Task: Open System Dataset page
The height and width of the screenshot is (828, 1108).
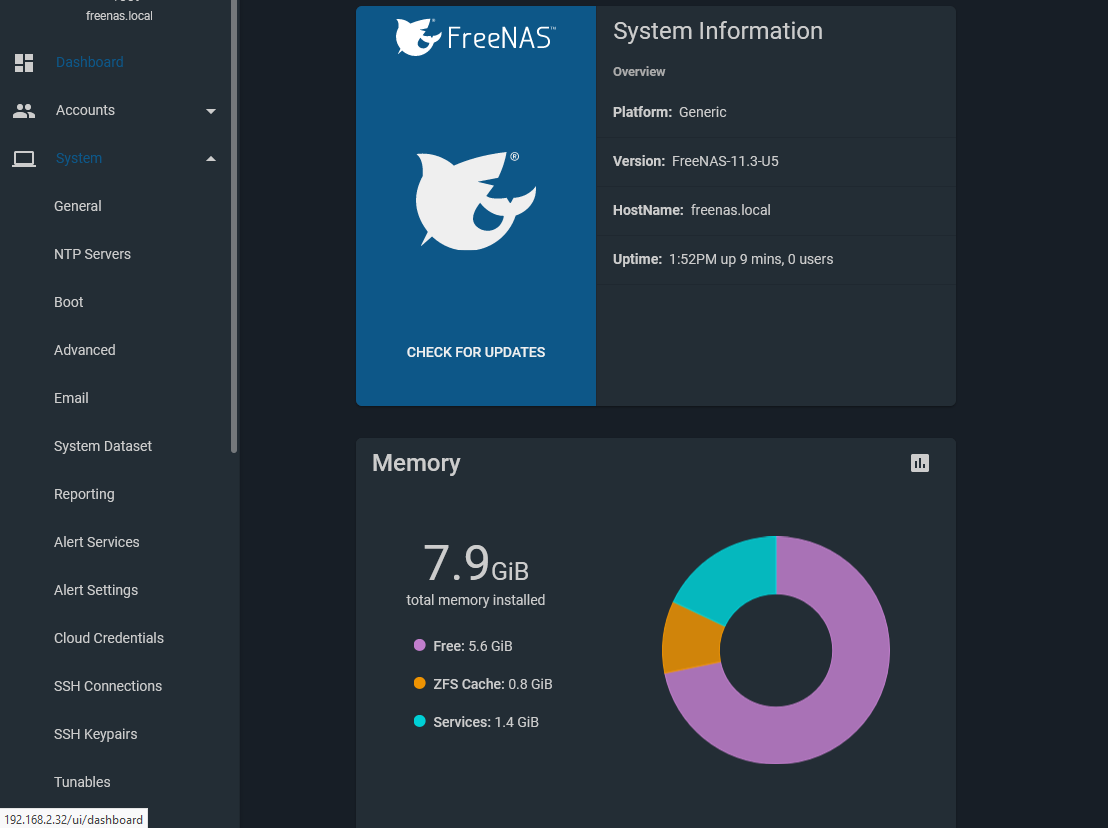Action: point(103,446)
